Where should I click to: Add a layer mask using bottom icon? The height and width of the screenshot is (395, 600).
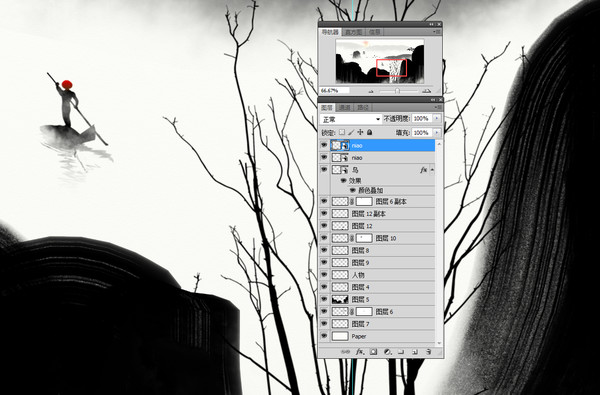[373, 351]
